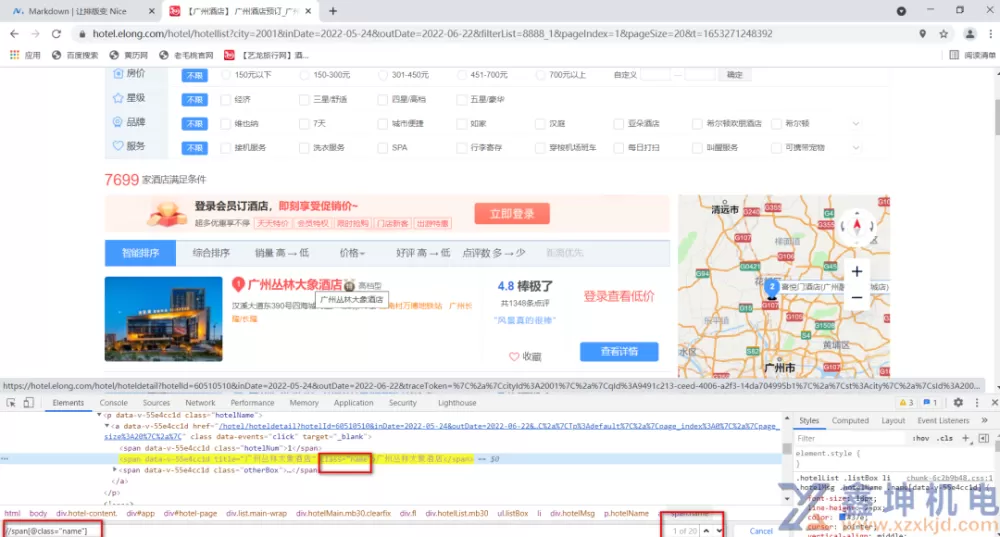The height and width of the screenshot is (537, 1000).
Task: Check the 经济 star-level checkbox
Action: tap(225, 99)
